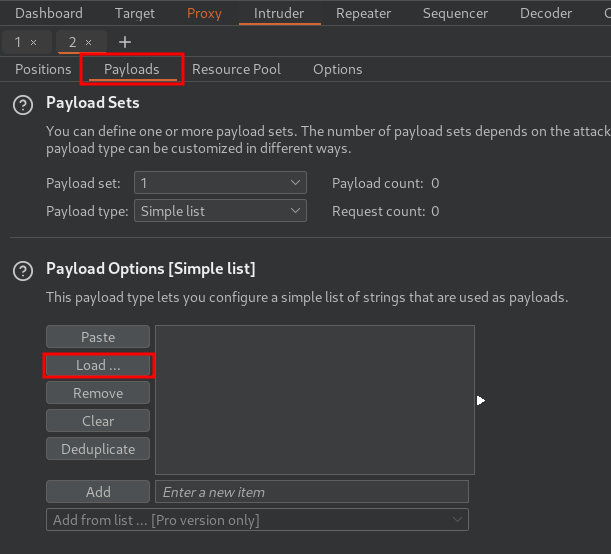The height and width of the screenshot is (554, 611).
Task: Switch to the Proxy tab
Action: [204, 13]
